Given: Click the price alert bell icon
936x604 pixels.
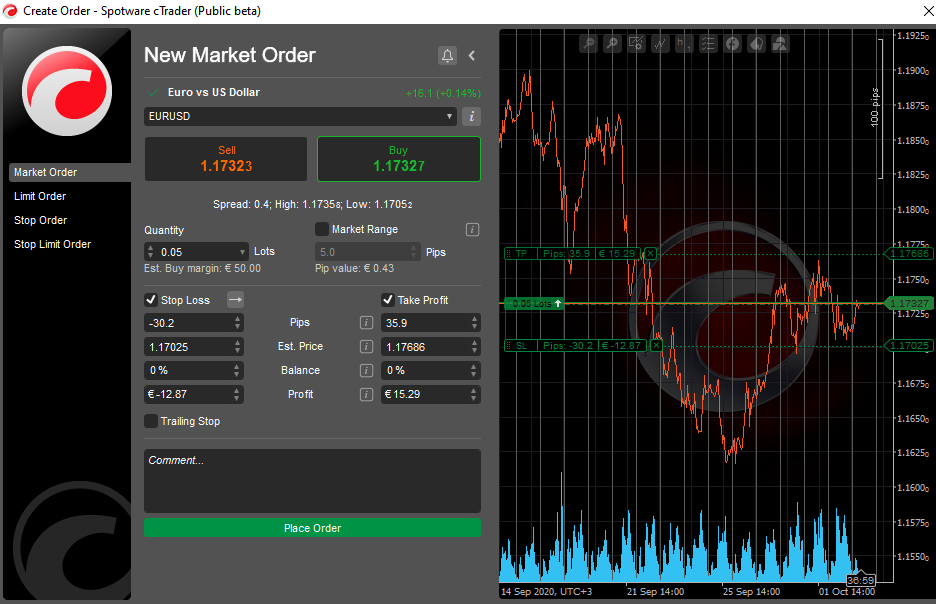Looking at the screenshot, I should coord(447,56).
